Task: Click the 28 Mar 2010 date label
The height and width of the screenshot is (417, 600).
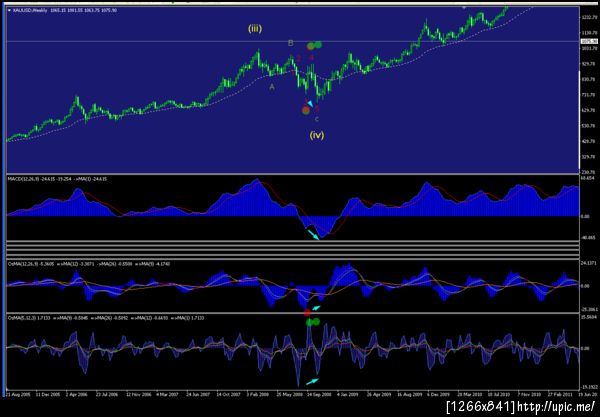Action: click(x=469, y=394)
